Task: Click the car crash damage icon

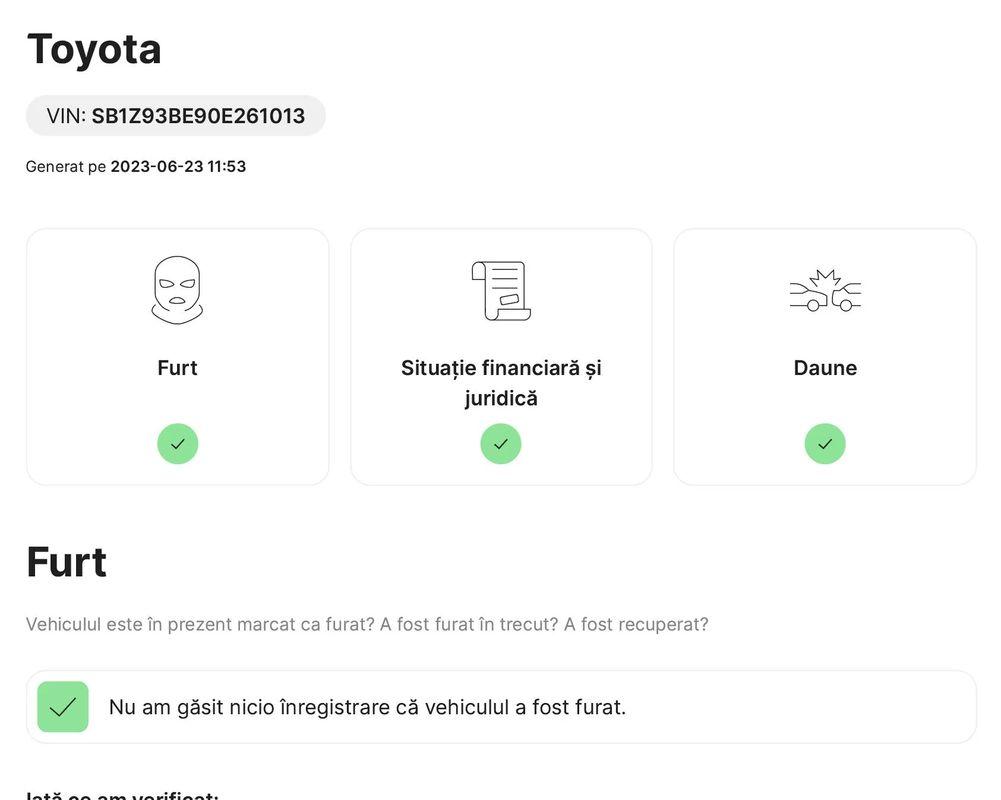Action: [825, 291]
